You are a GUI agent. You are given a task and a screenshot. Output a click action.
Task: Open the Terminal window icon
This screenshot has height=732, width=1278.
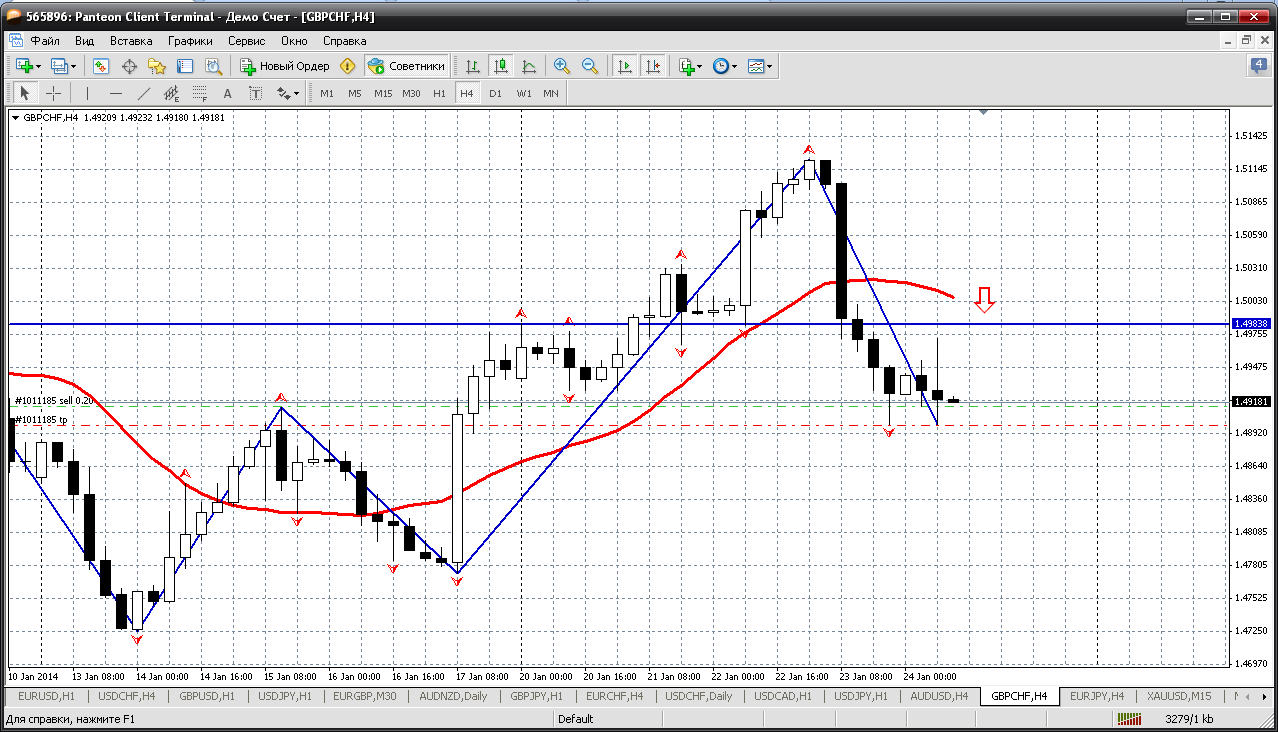pyautogui.click(x=185, y=66)
